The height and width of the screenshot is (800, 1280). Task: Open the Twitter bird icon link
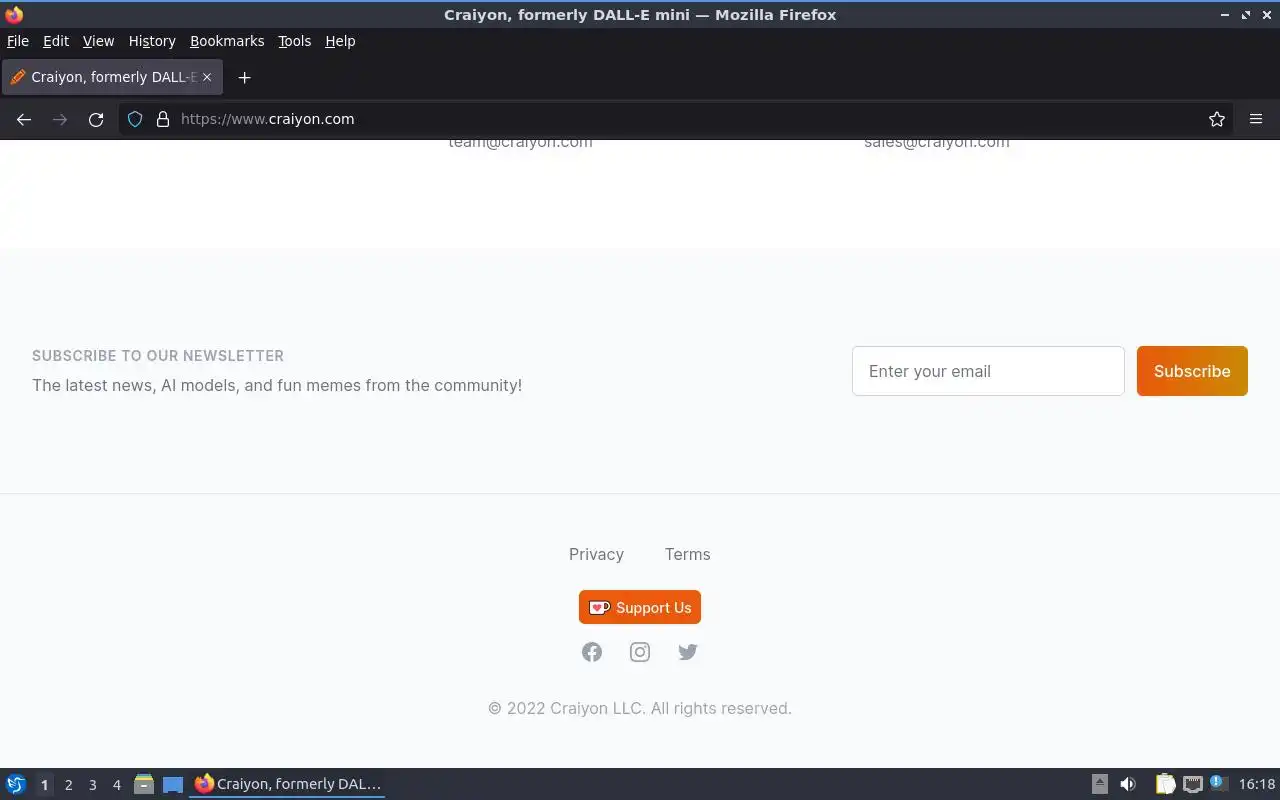(x=688, y=652)
